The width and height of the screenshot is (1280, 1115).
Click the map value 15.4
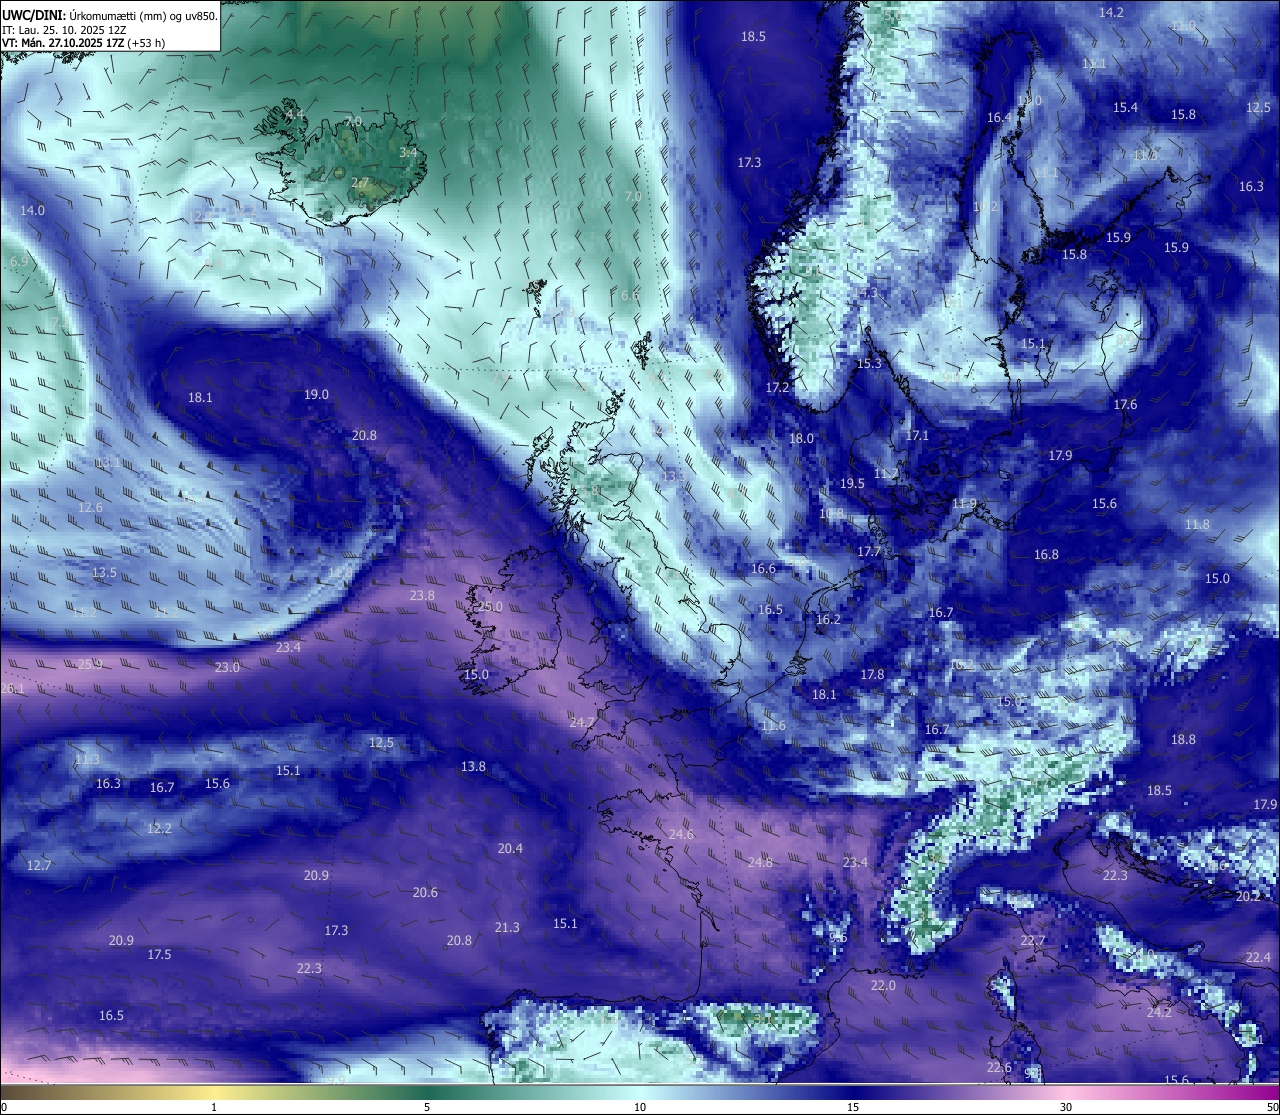tap(1125, 107)
